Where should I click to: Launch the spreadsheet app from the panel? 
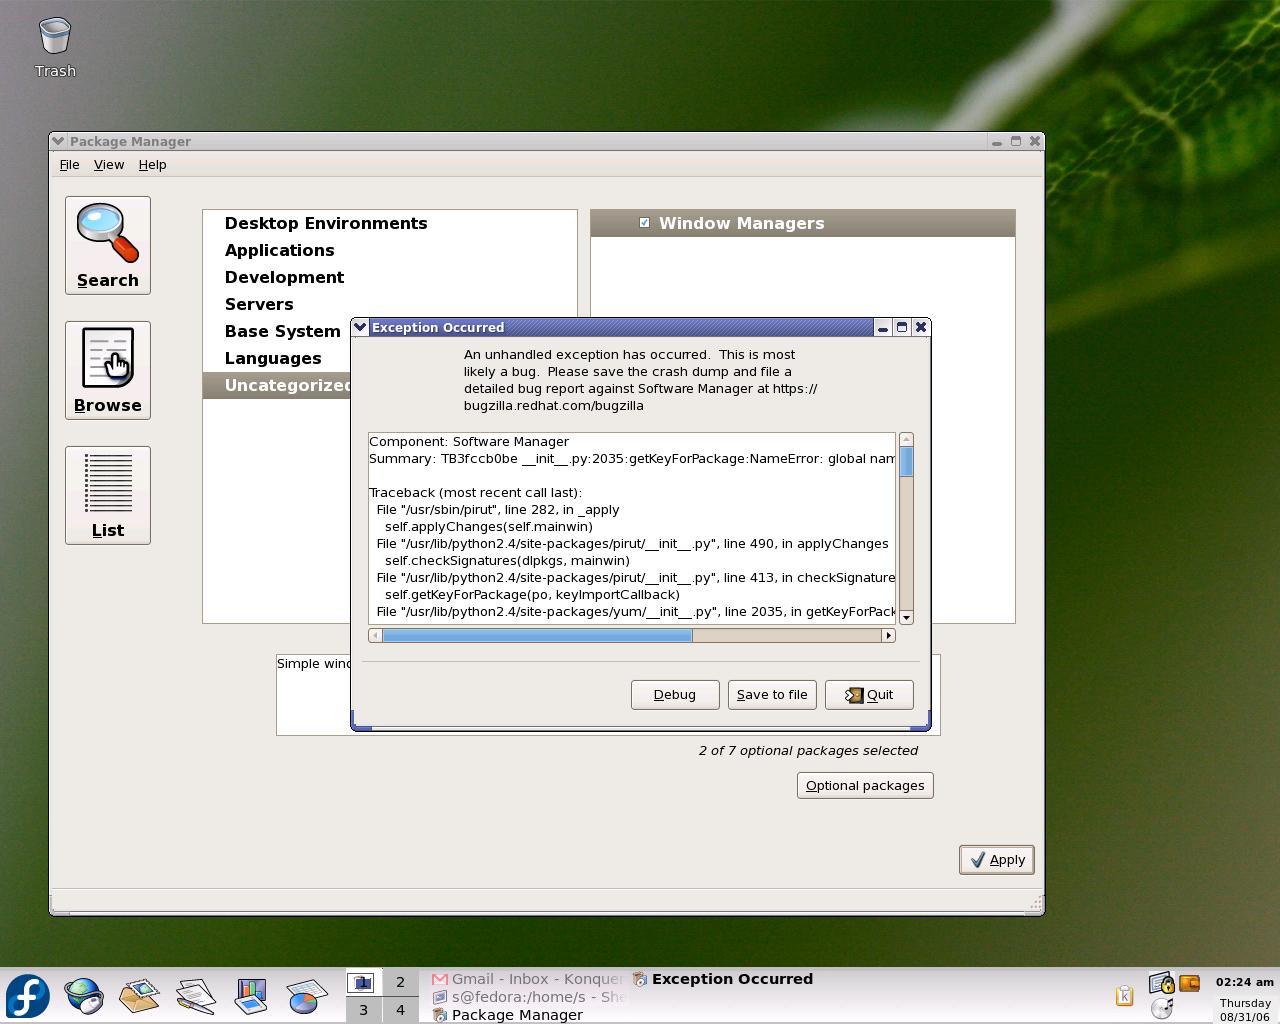307,996
